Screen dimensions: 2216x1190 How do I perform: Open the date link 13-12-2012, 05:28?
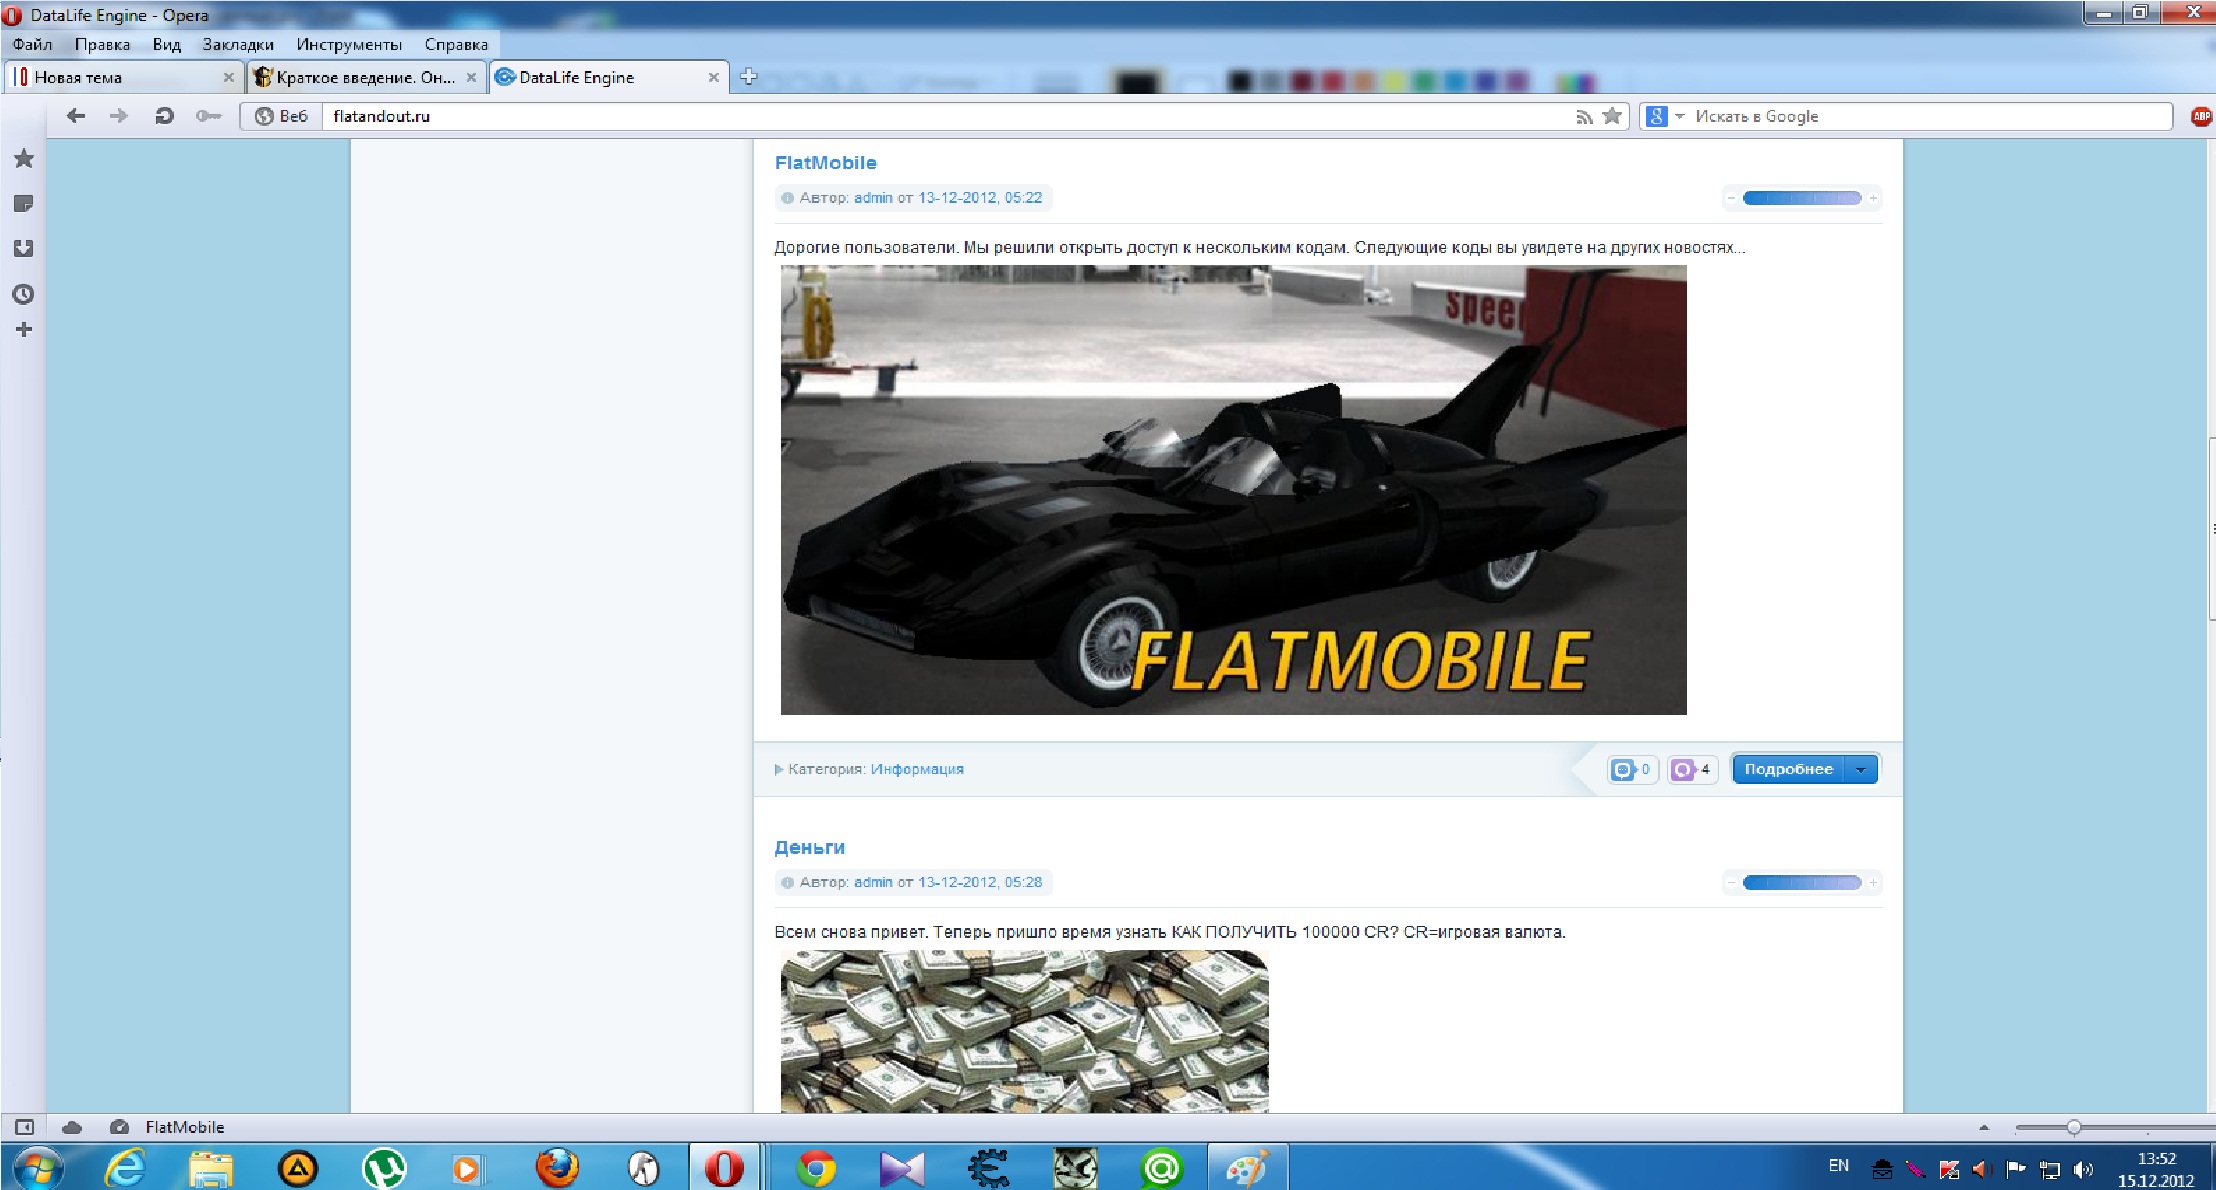coord(980,882)
